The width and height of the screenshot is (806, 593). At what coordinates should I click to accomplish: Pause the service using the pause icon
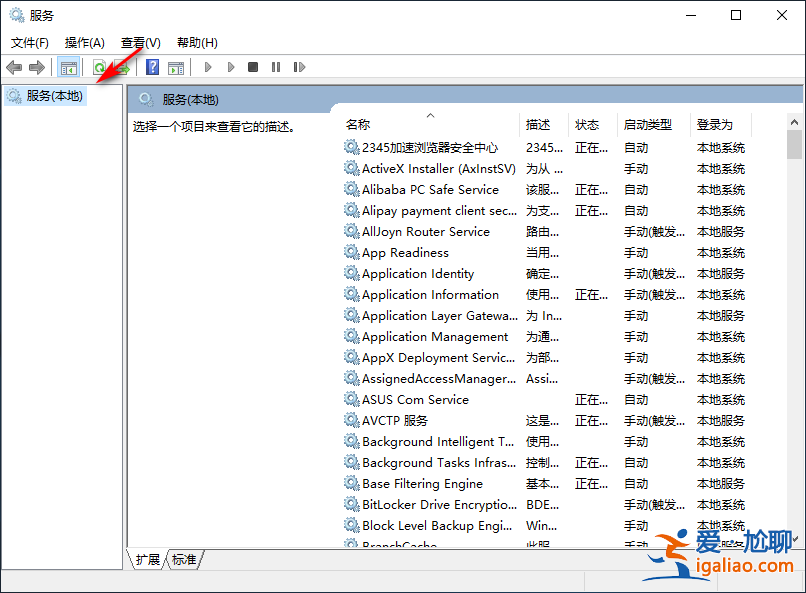(x=276, y=67)
